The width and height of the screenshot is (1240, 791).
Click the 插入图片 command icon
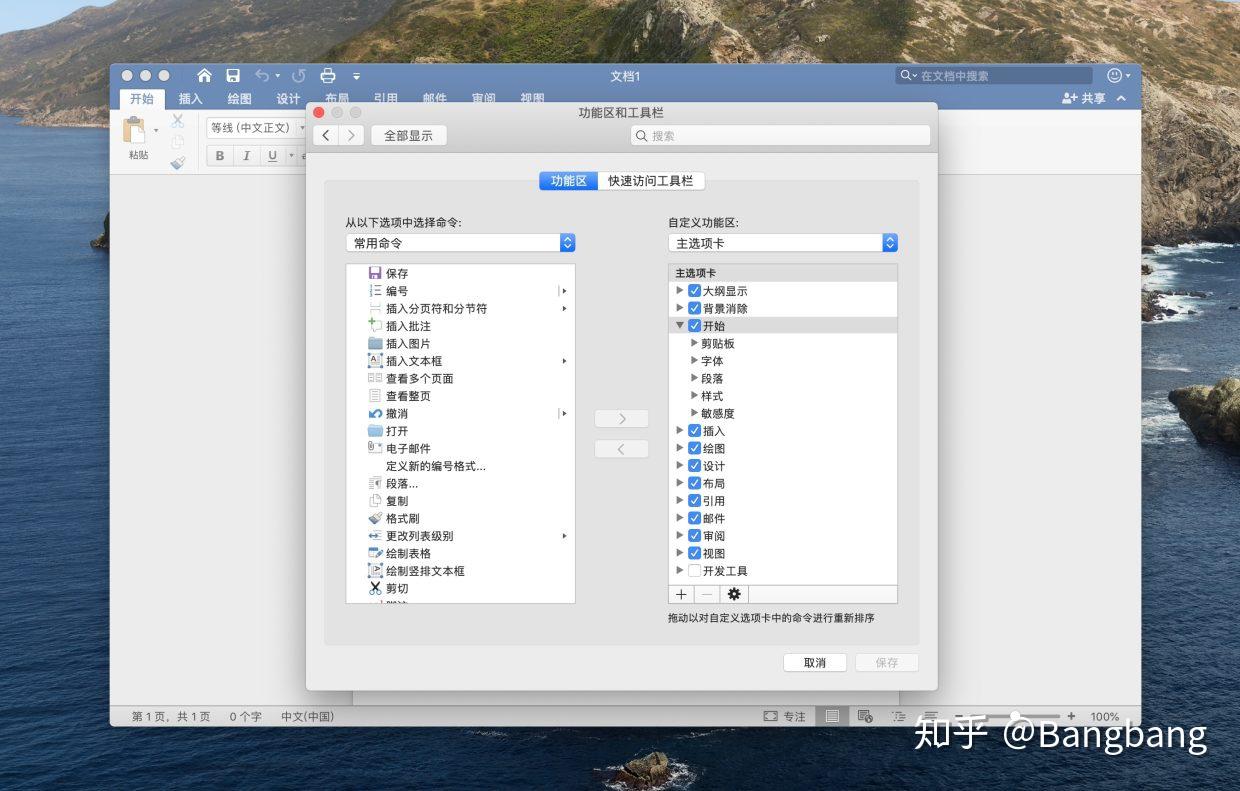374,343
